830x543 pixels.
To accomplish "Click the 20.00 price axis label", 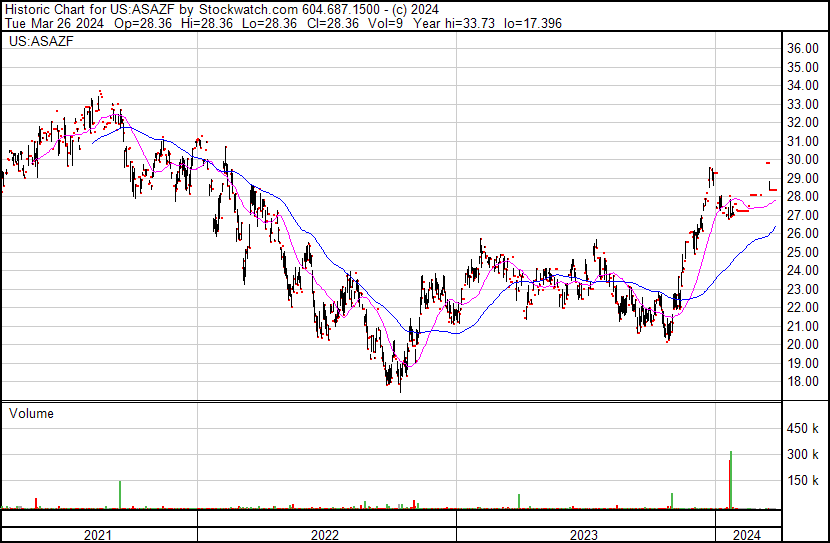I will point(803,345).
